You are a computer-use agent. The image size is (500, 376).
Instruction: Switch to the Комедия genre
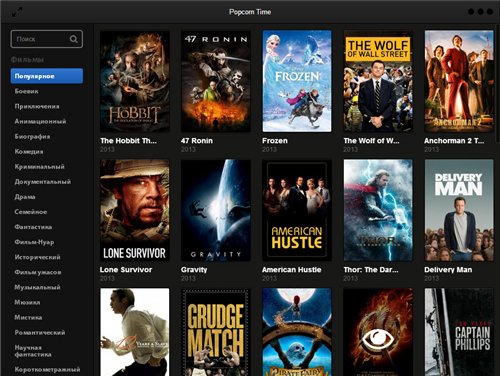coord(29,151)
